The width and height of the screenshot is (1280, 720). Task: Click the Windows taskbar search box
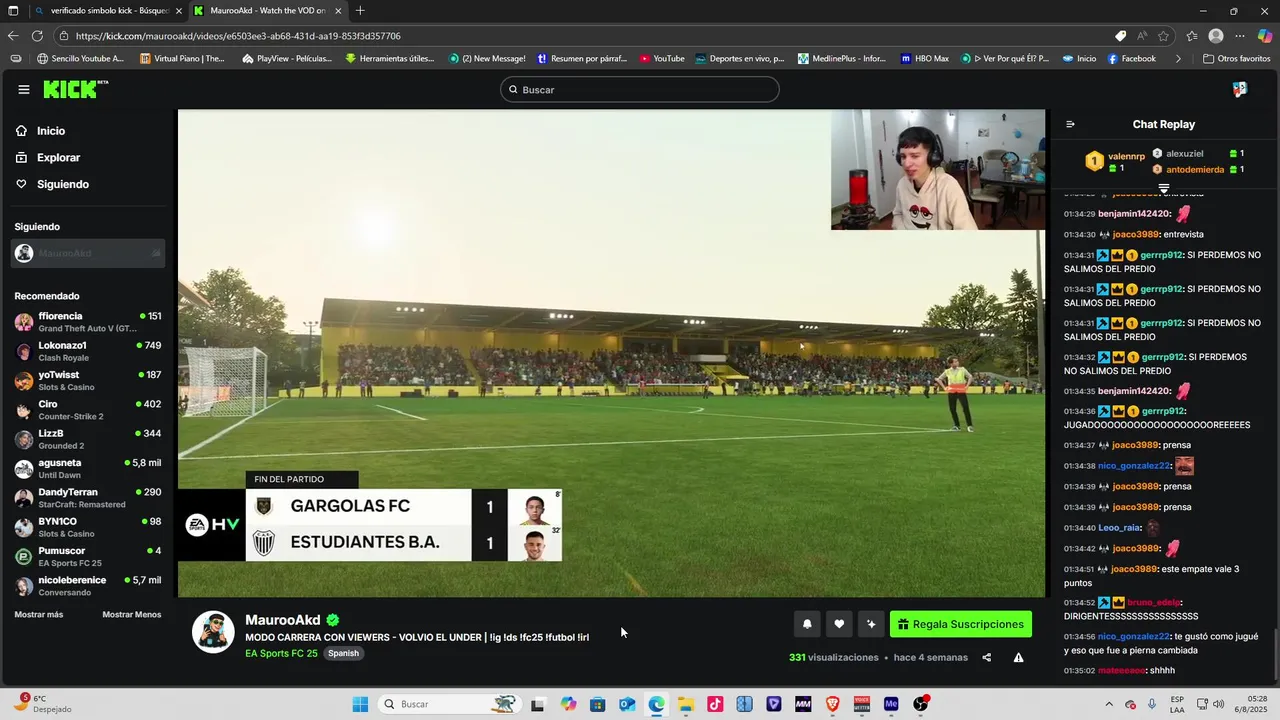pos(449,704)
